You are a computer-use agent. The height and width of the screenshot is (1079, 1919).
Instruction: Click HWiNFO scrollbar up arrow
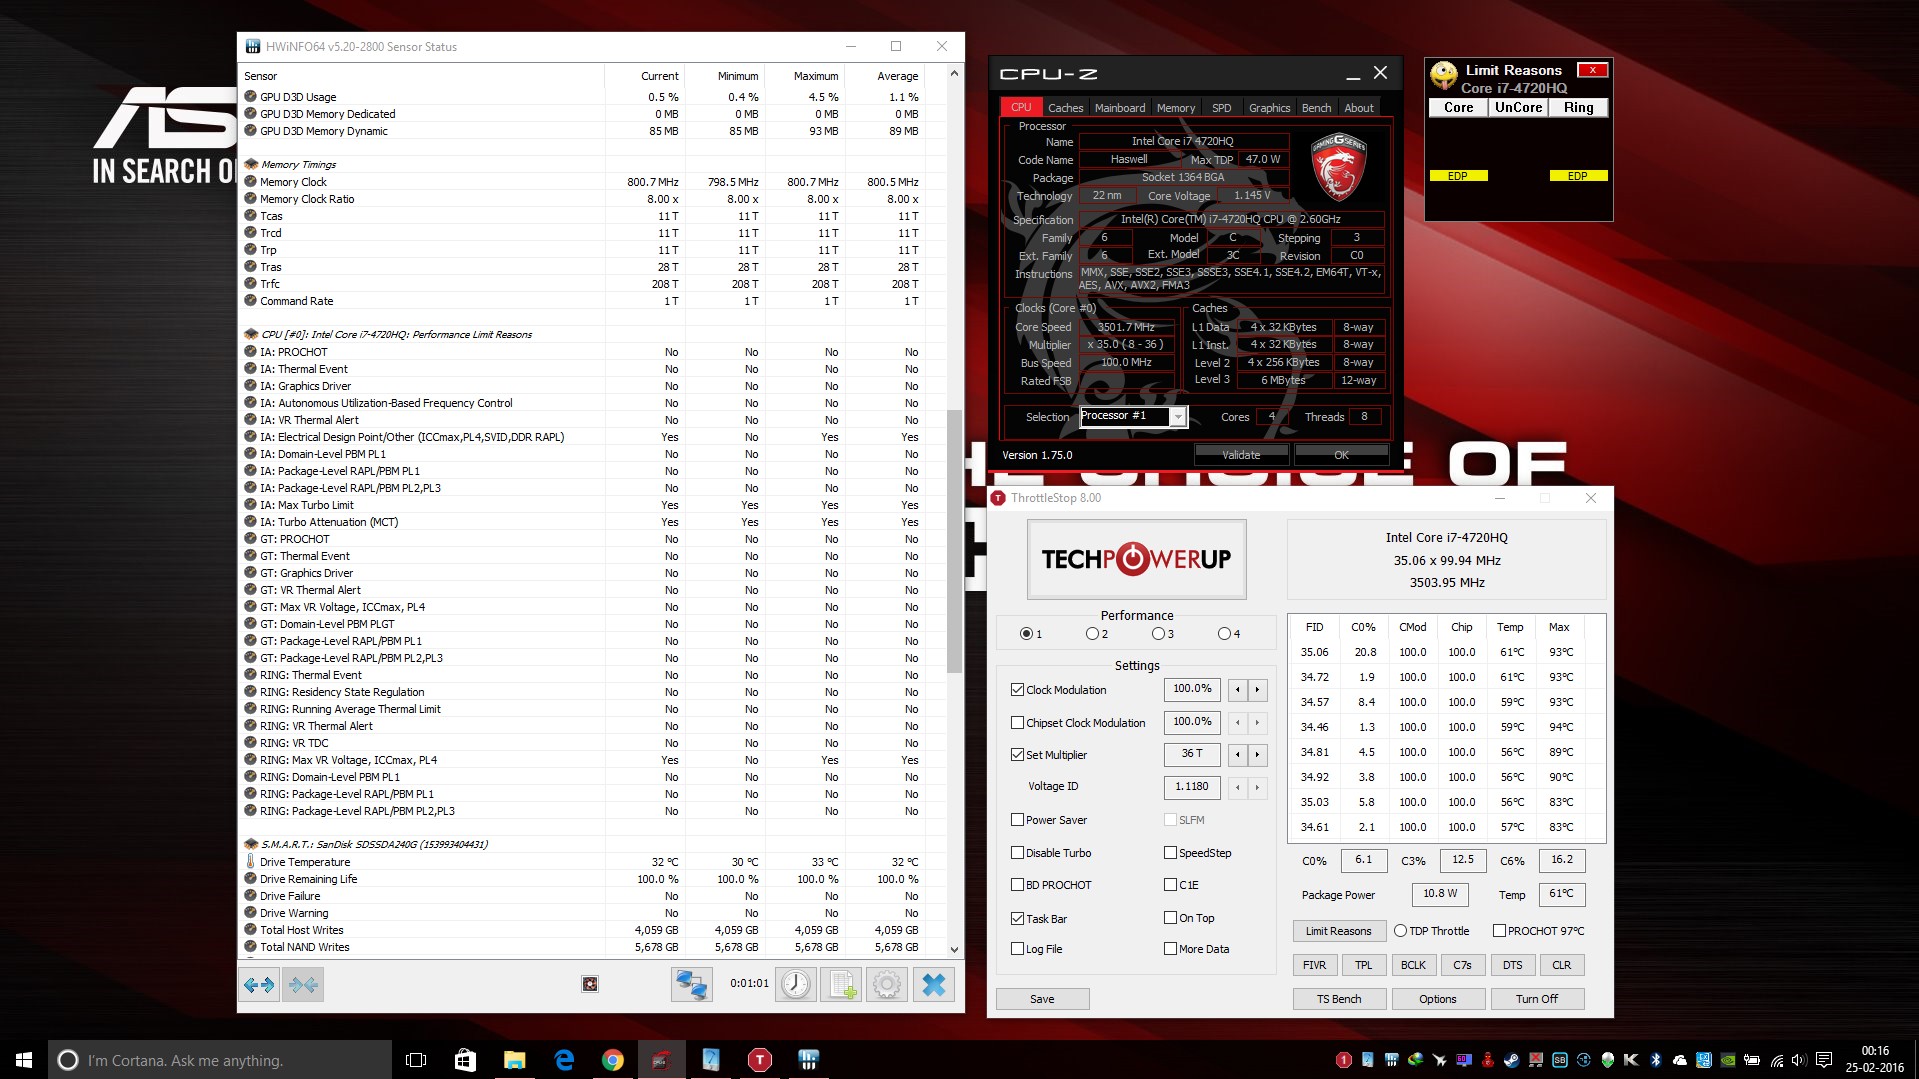(x=954, y=73)
